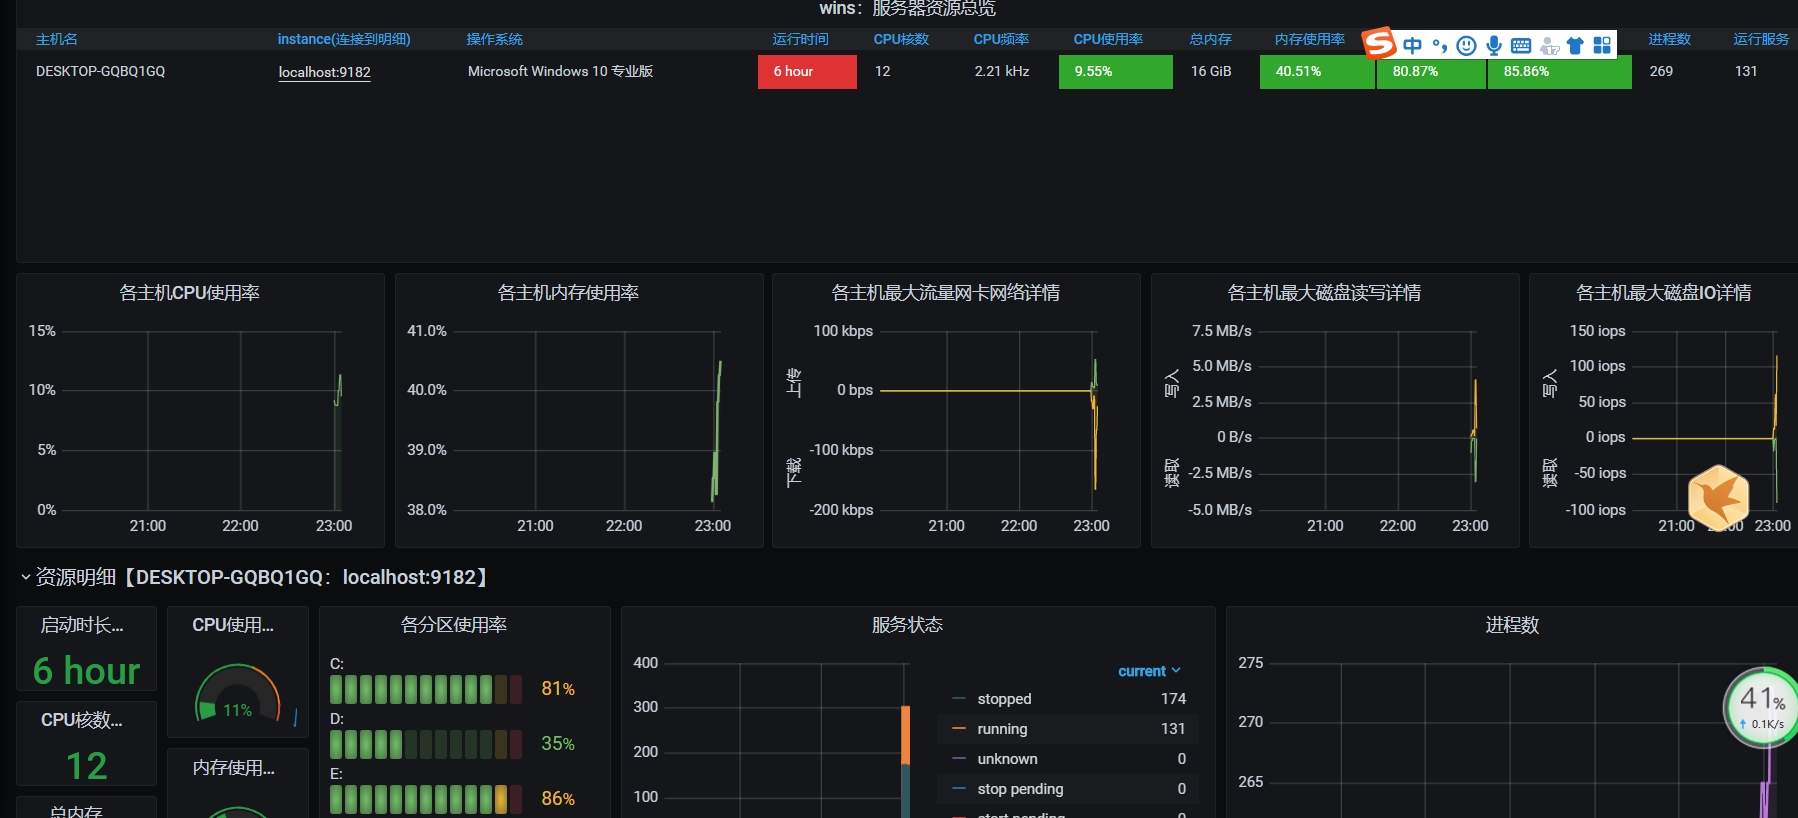Image resolution: width=1798 pixels, height=818 pixels.
Task: Open the CPU核数 stat panel title
Action: point(82,720)
